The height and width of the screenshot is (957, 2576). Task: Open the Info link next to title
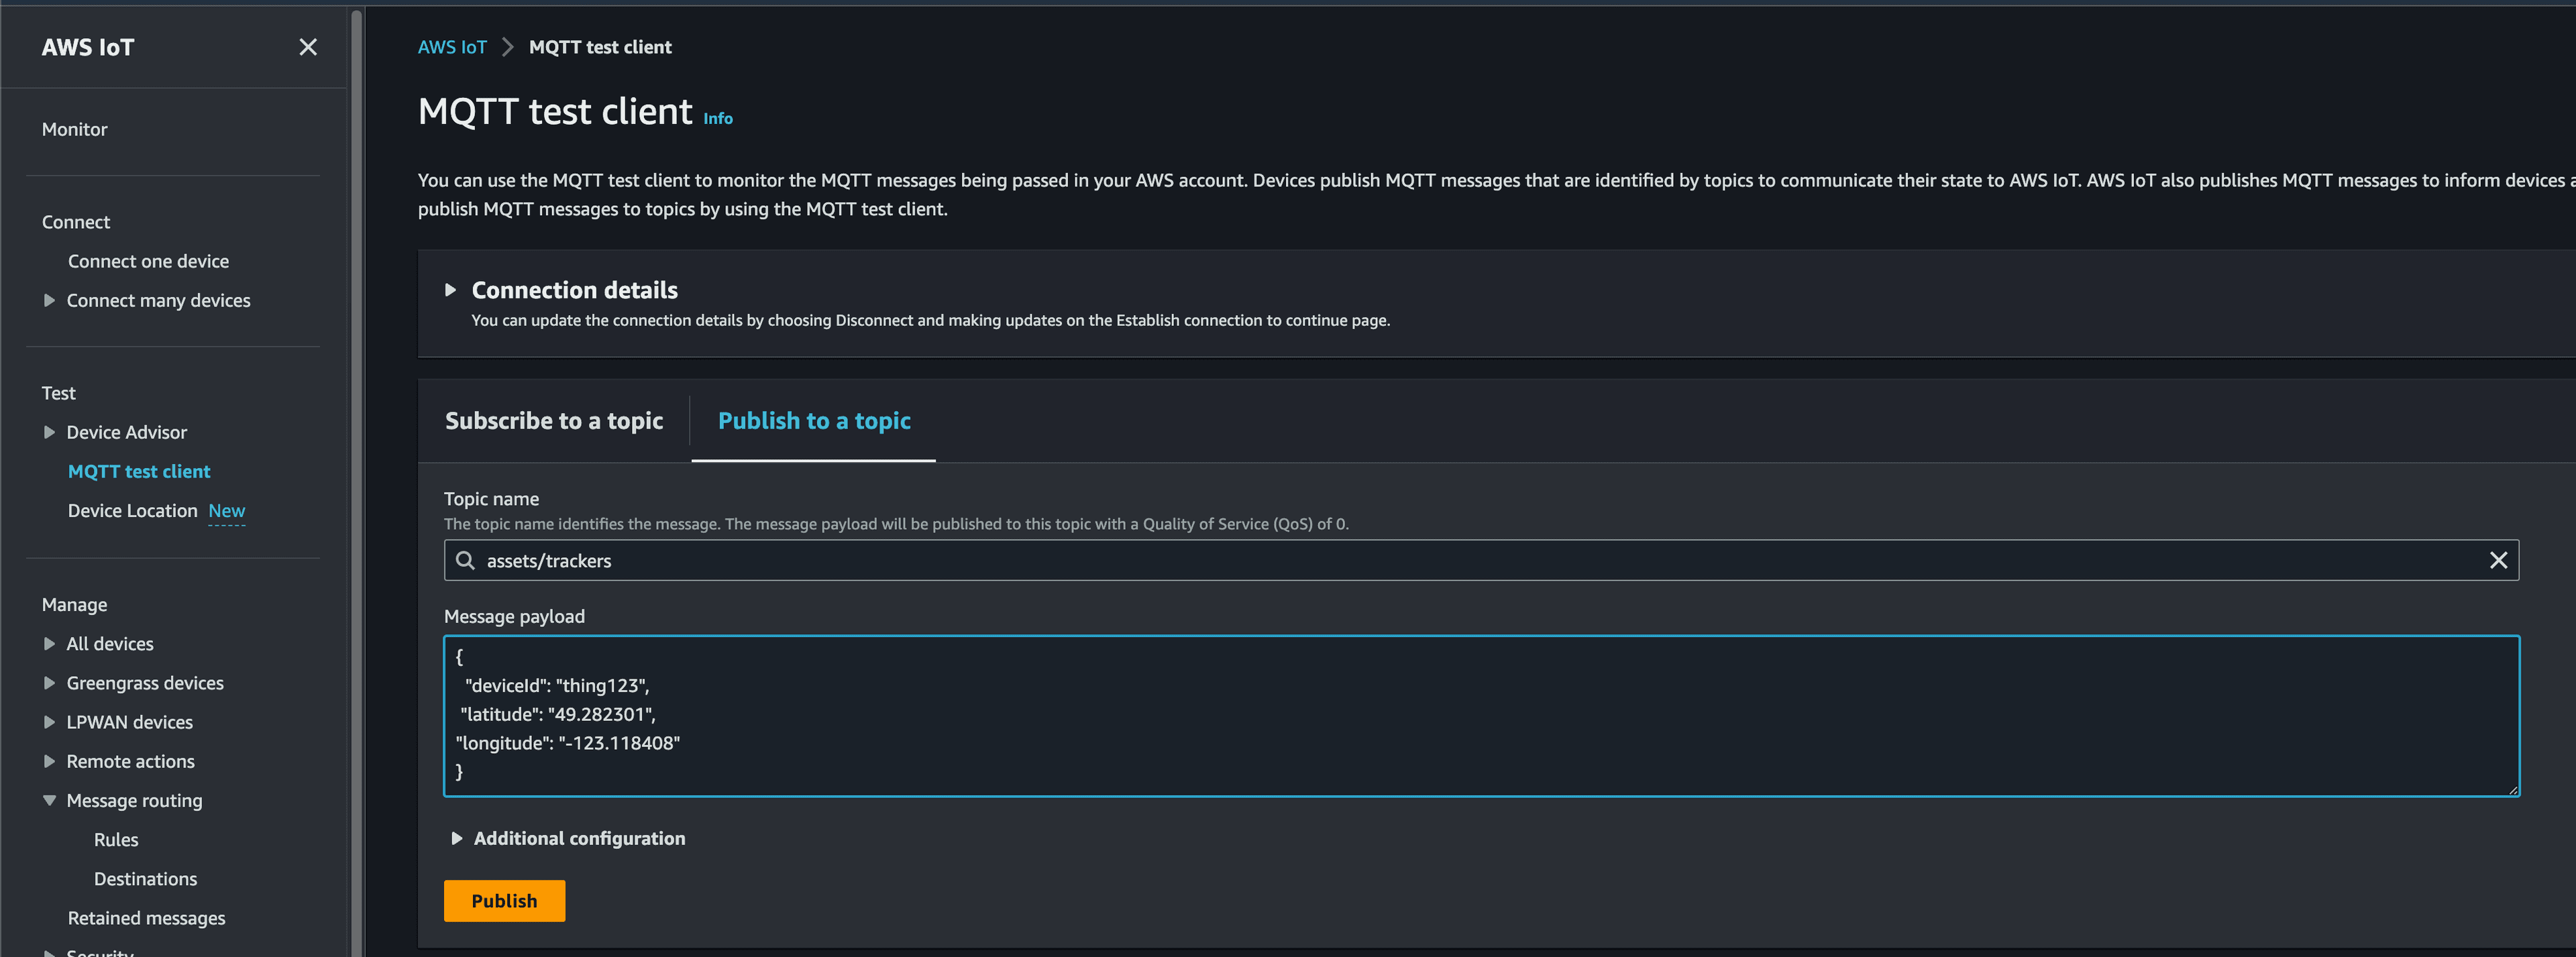[717, 118]
